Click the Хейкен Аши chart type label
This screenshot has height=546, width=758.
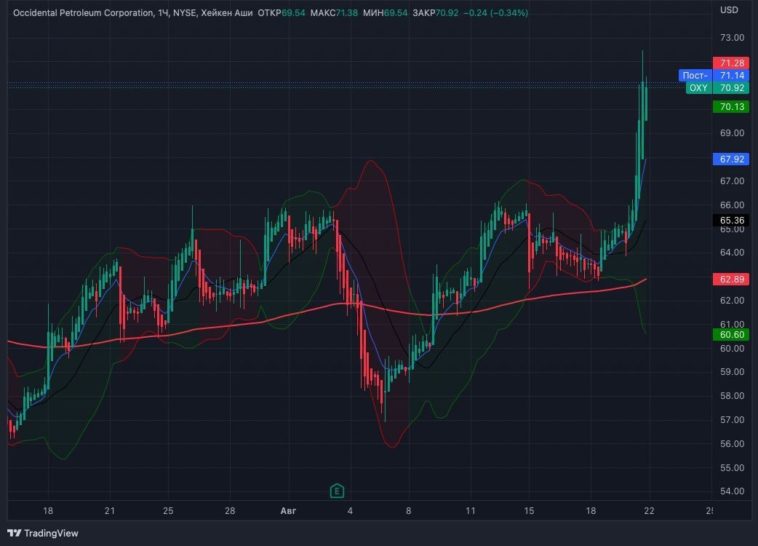[228, 13]
